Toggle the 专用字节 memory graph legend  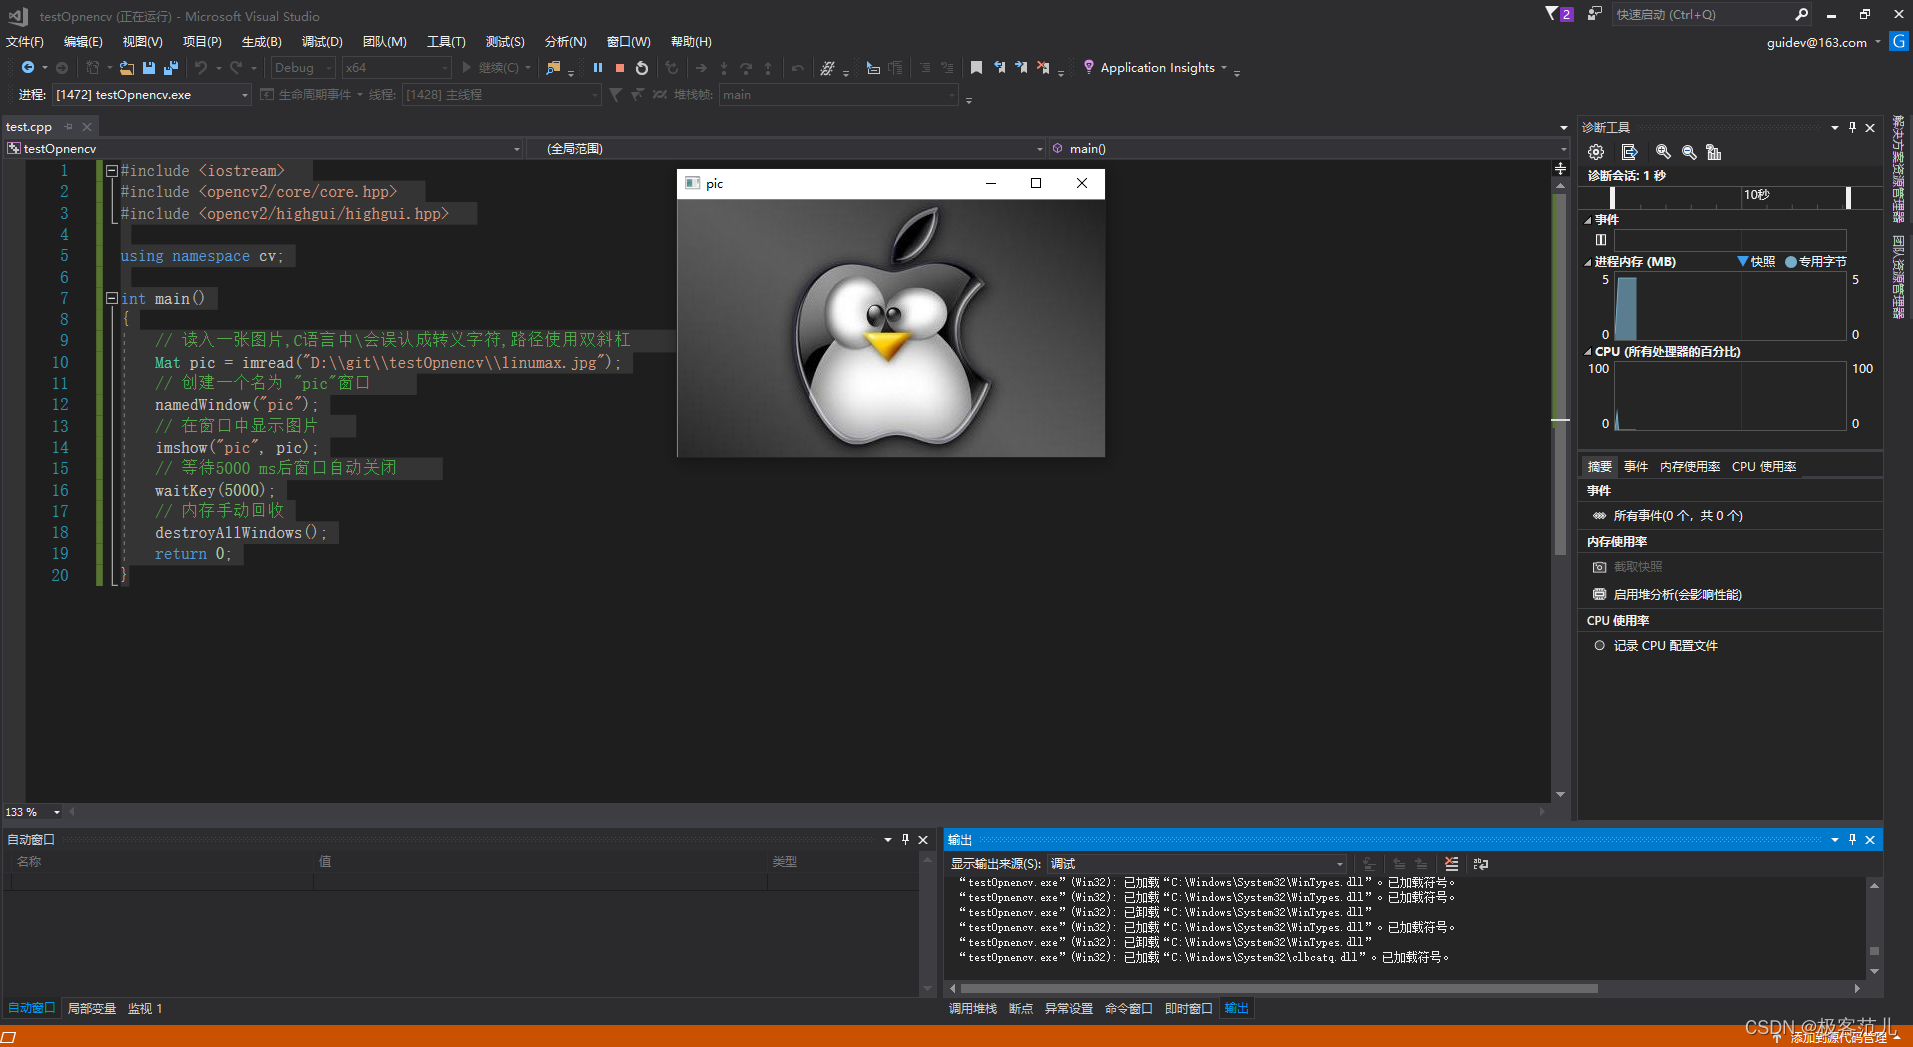coord(1816,262)
